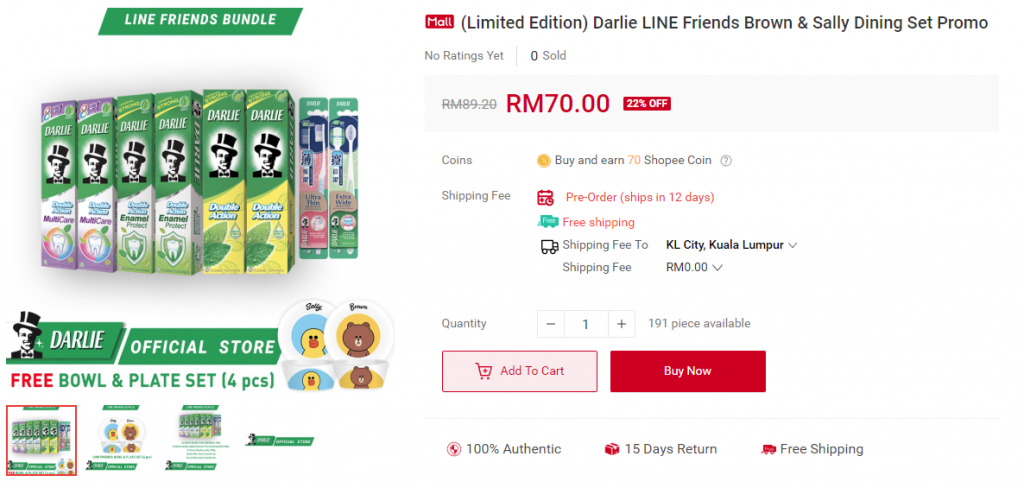Click the red Pre-Order calendar icon

[545, 197]
